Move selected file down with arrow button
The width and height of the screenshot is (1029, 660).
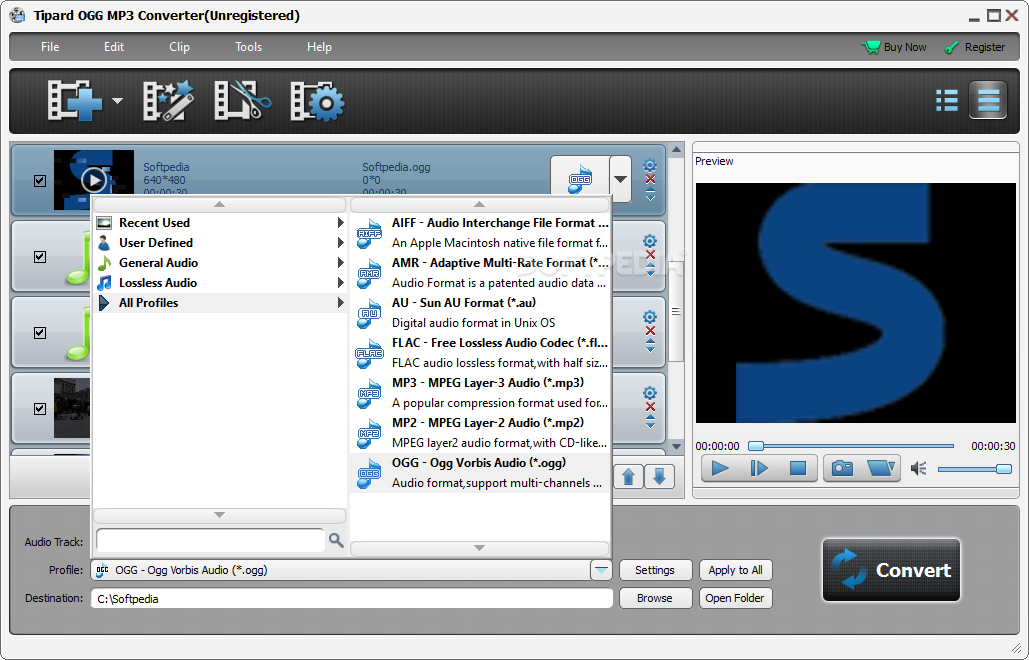[660, 477]
